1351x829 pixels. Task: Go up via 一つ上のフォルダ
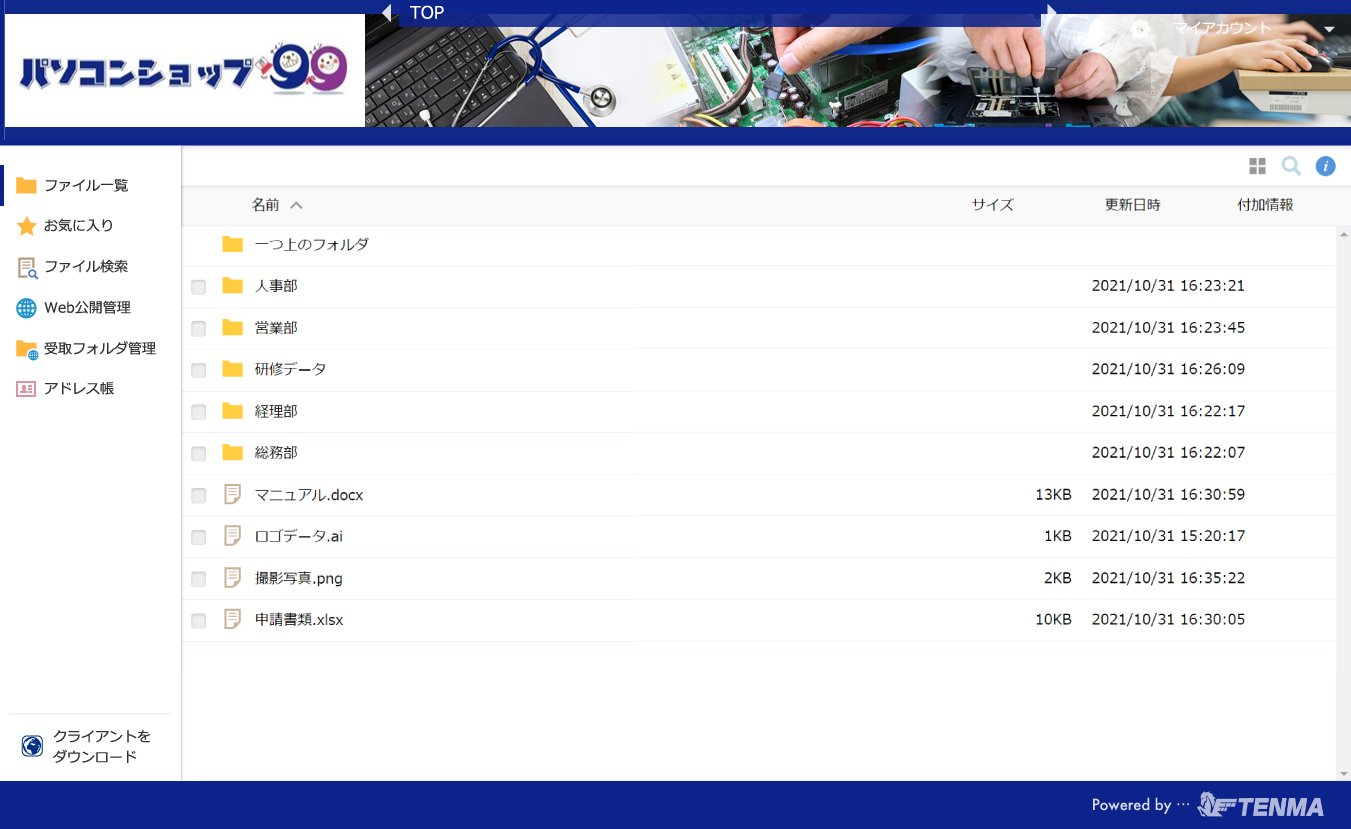311,244
